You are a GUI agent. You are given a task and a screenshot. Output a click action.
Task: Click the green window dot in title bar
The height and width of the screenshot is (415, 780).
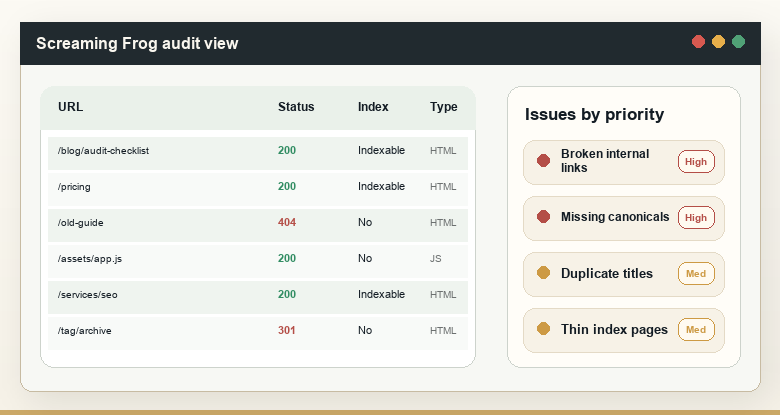739,42
